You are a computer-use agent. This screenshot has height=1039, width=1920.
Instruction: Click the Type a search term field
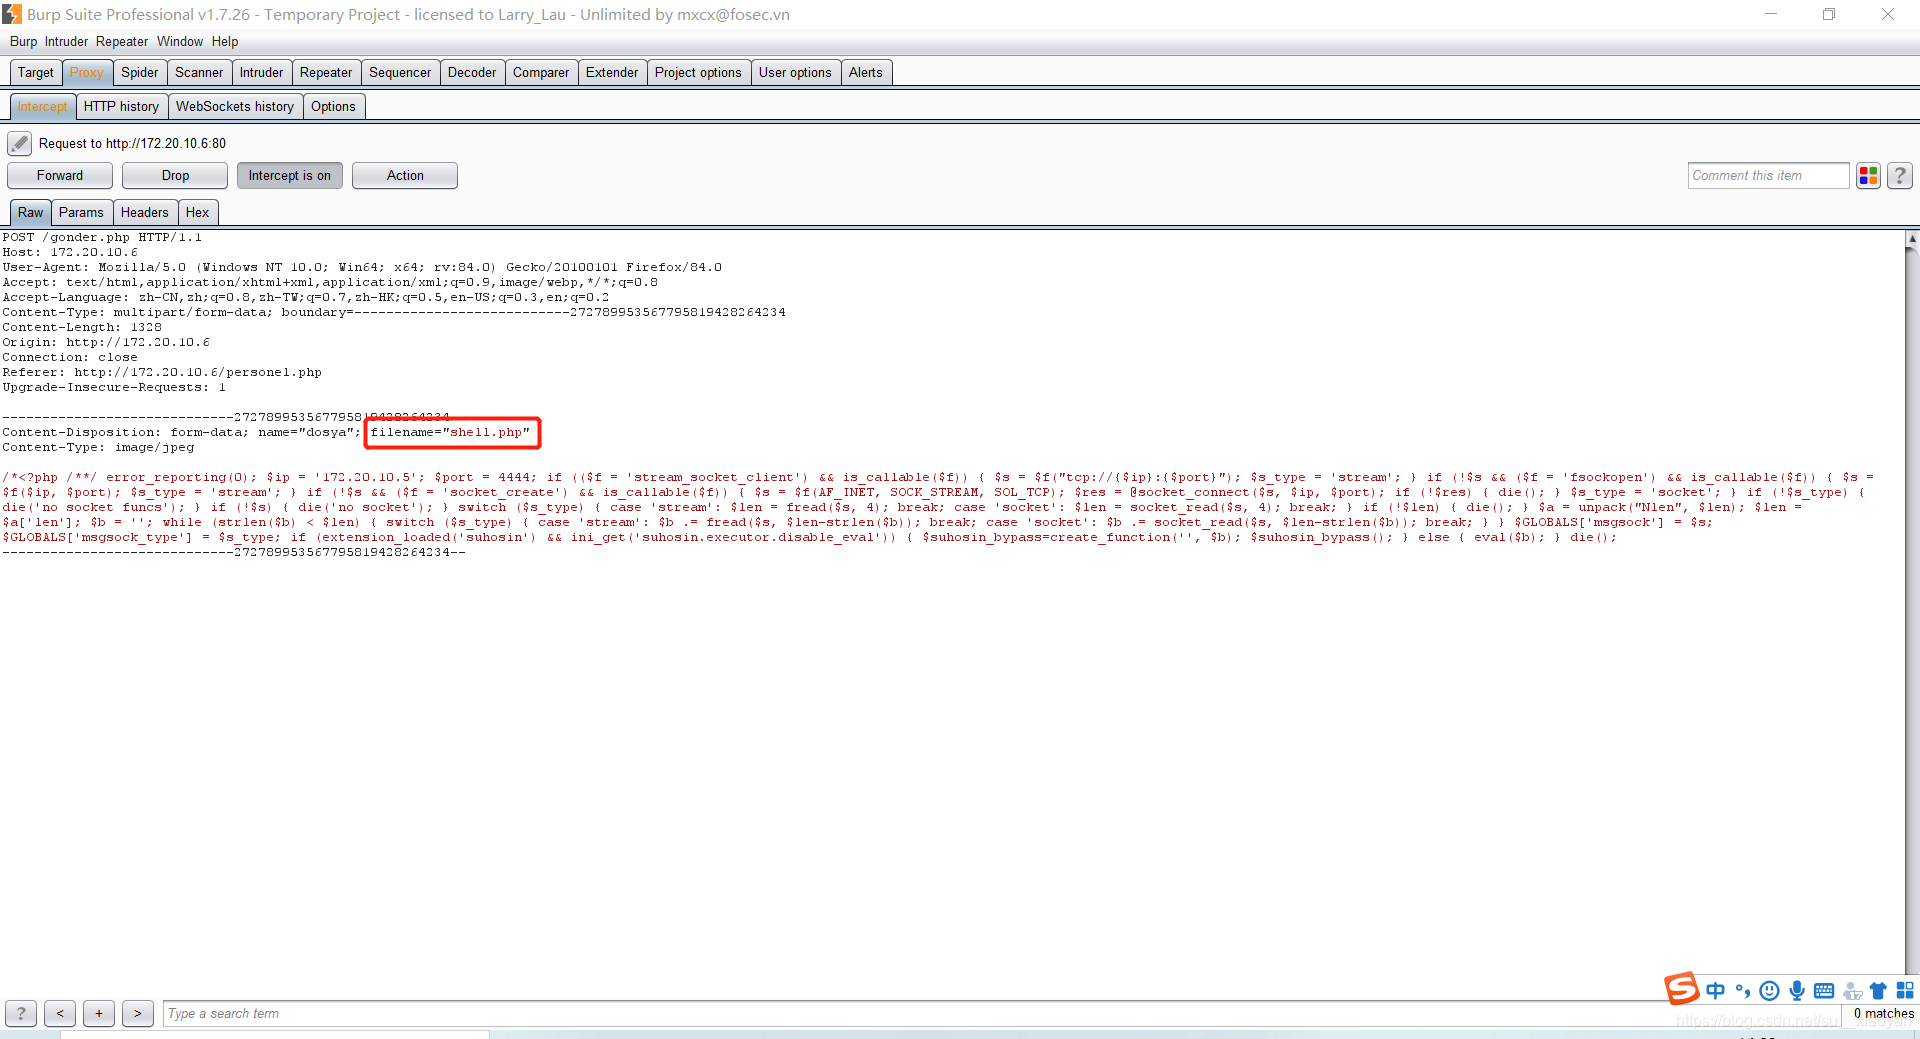click(x=1000, y=1013)
